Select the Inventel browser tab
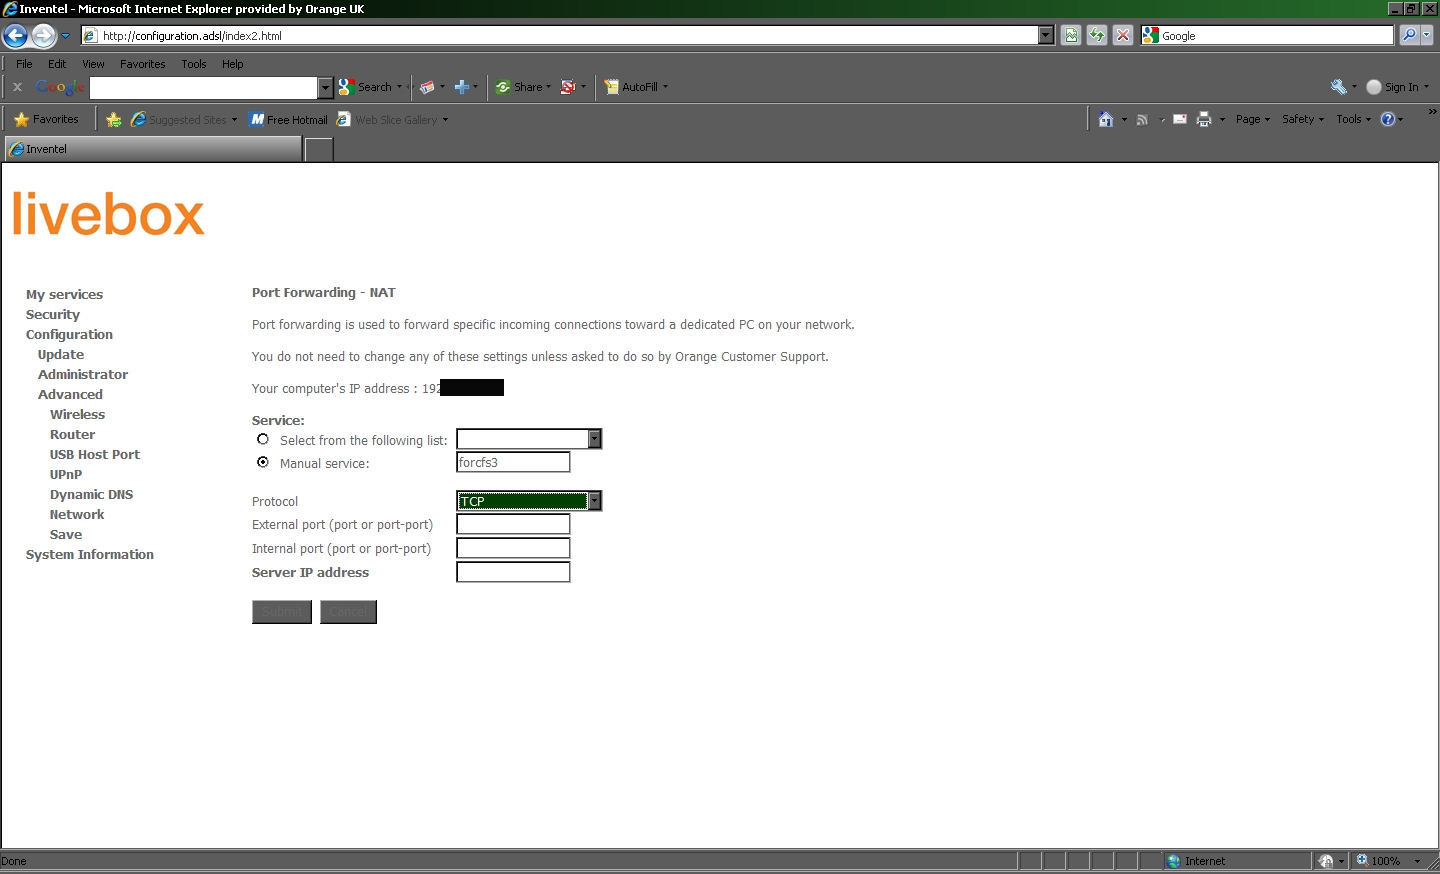 152,149
